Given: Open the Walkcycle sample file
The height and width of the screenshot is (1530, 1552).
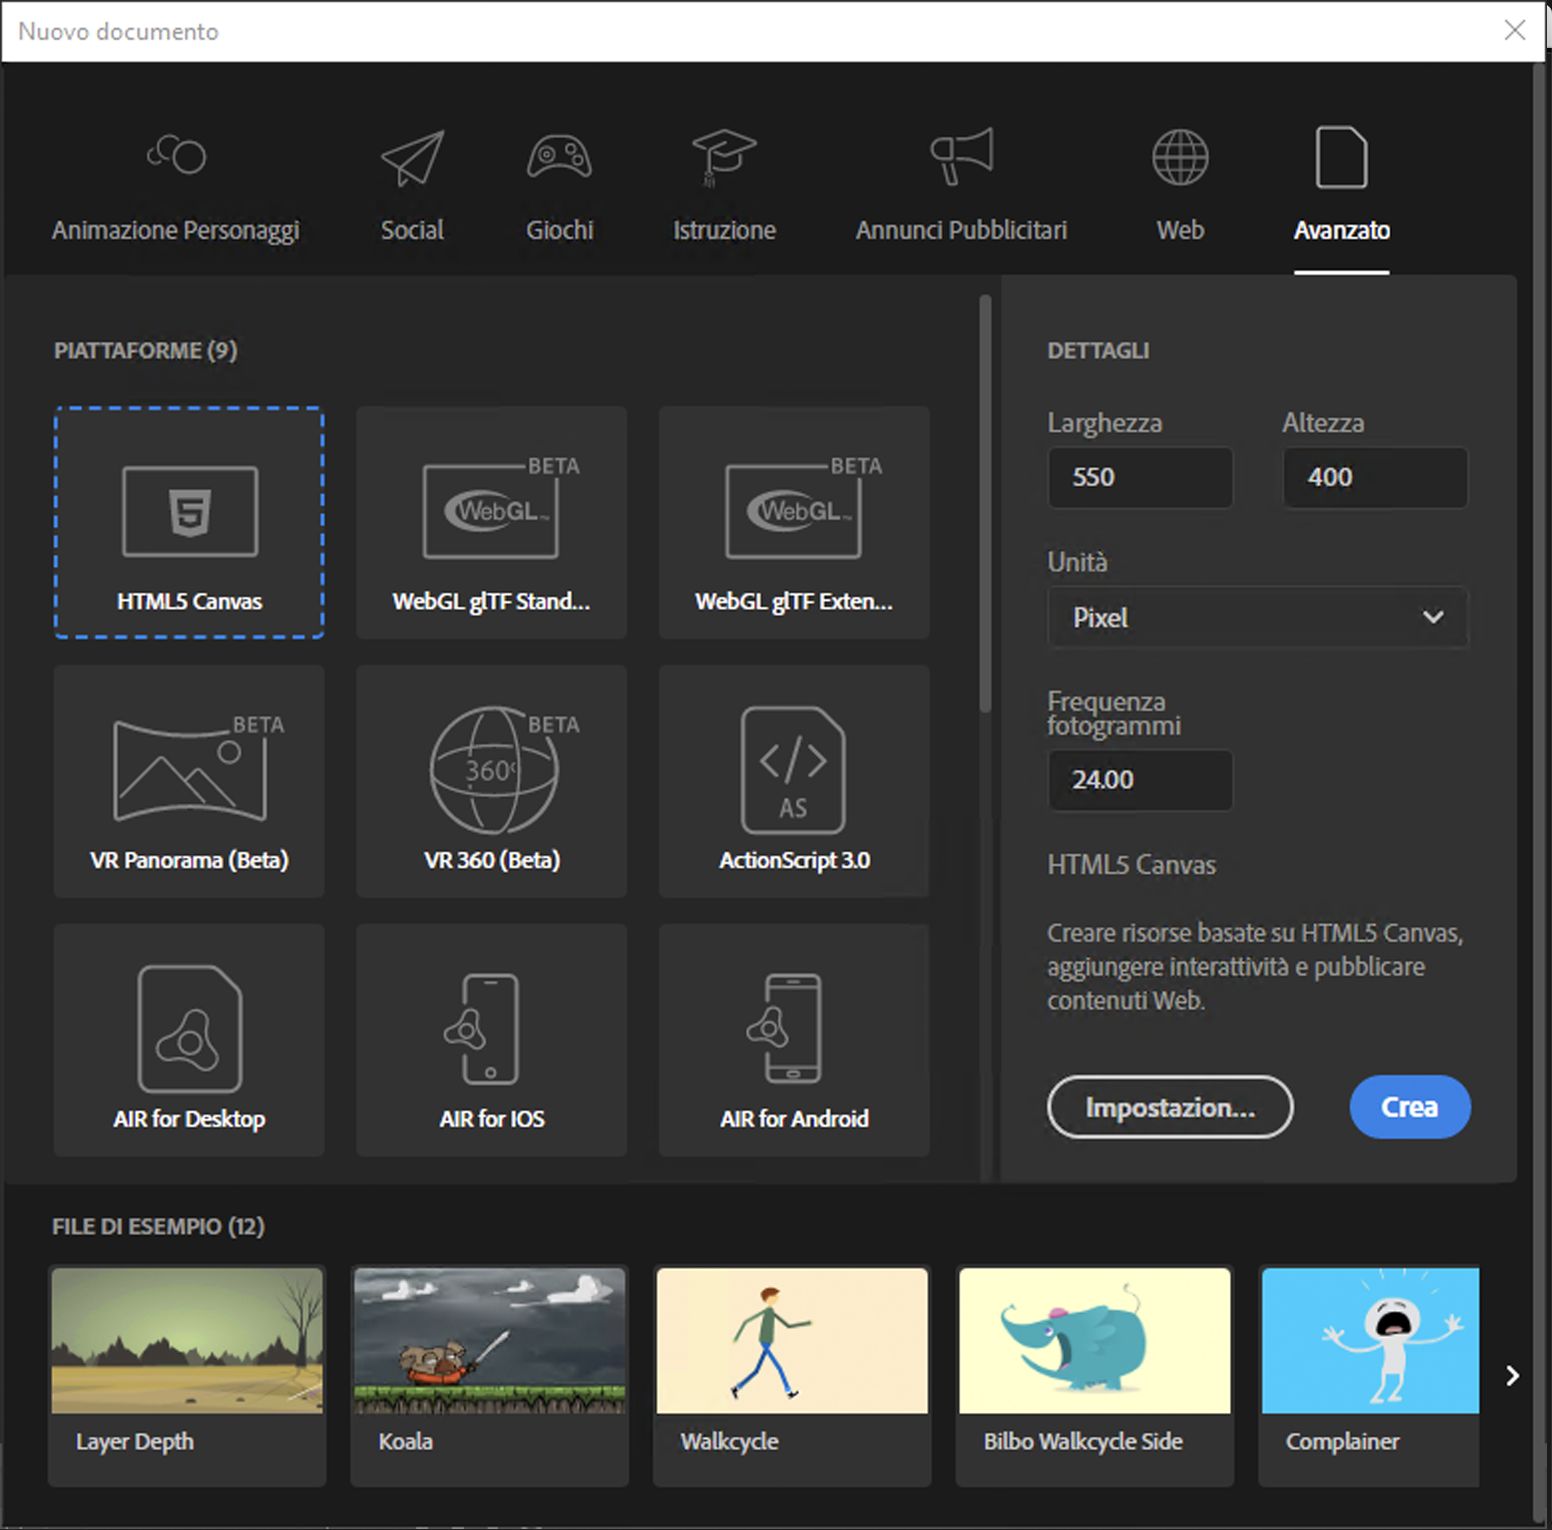Looking at the screenshot, I should [x=792, y=1376].
